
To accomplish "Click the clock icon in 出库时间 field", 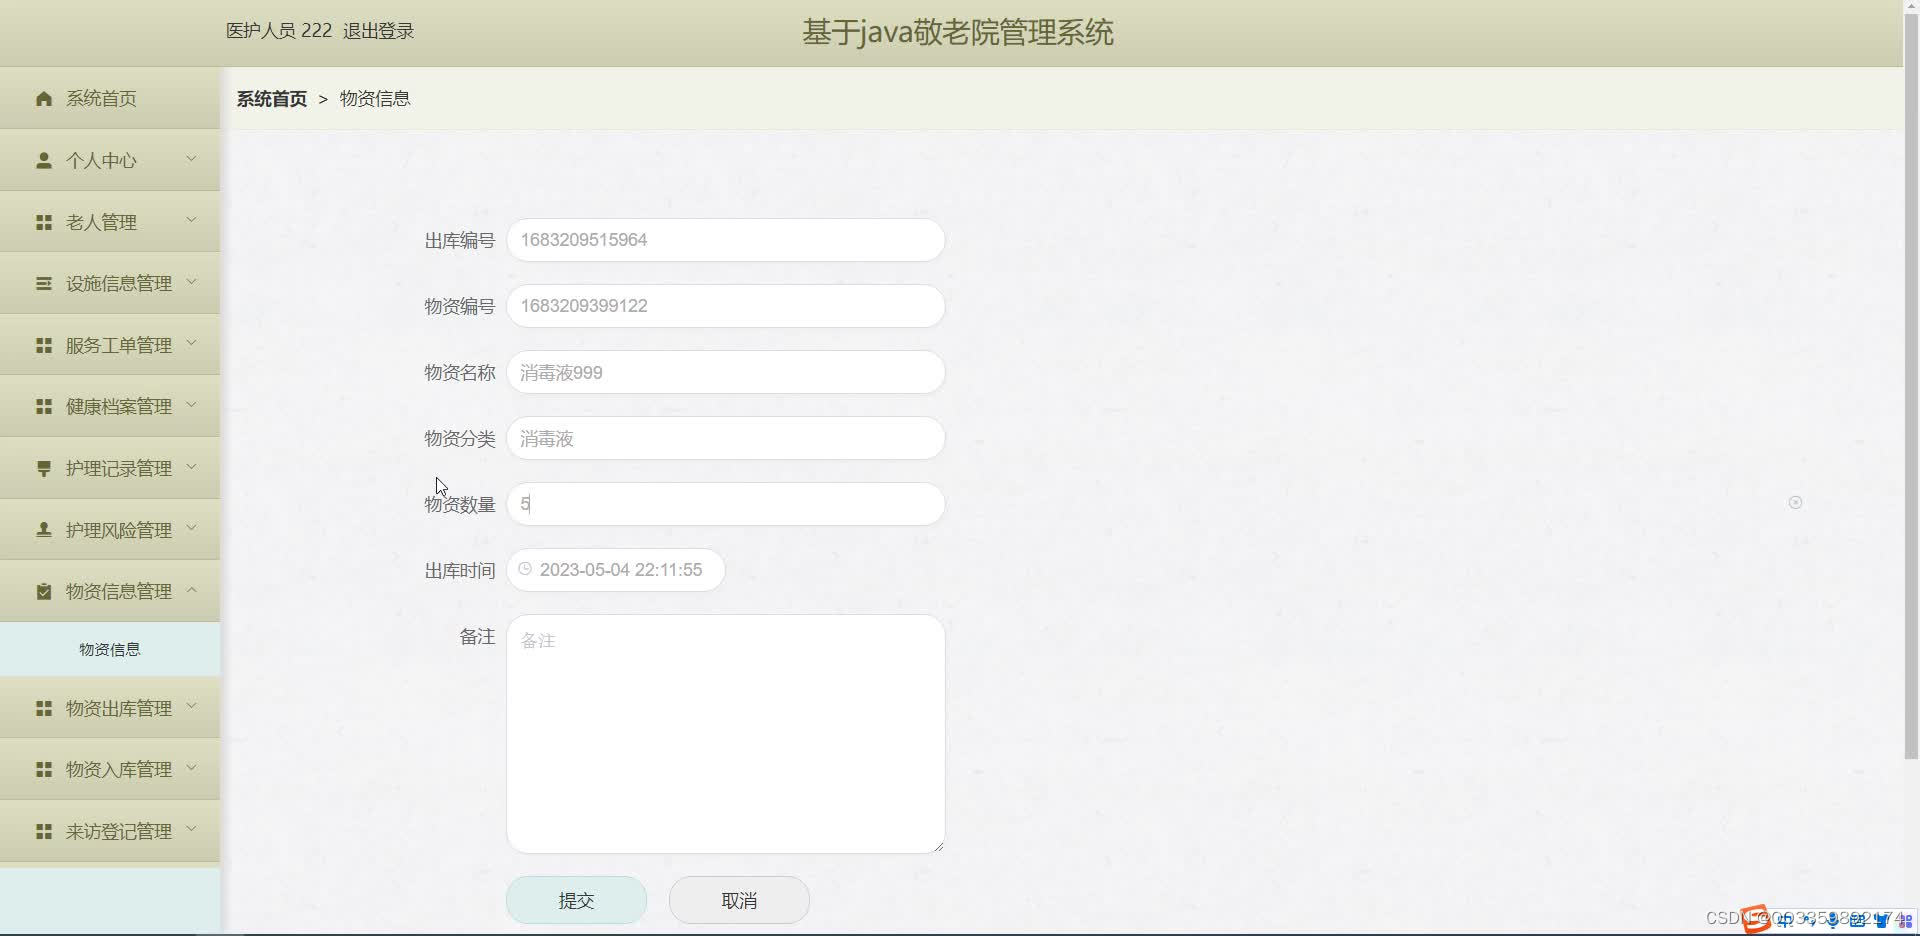I will [525, 569].
